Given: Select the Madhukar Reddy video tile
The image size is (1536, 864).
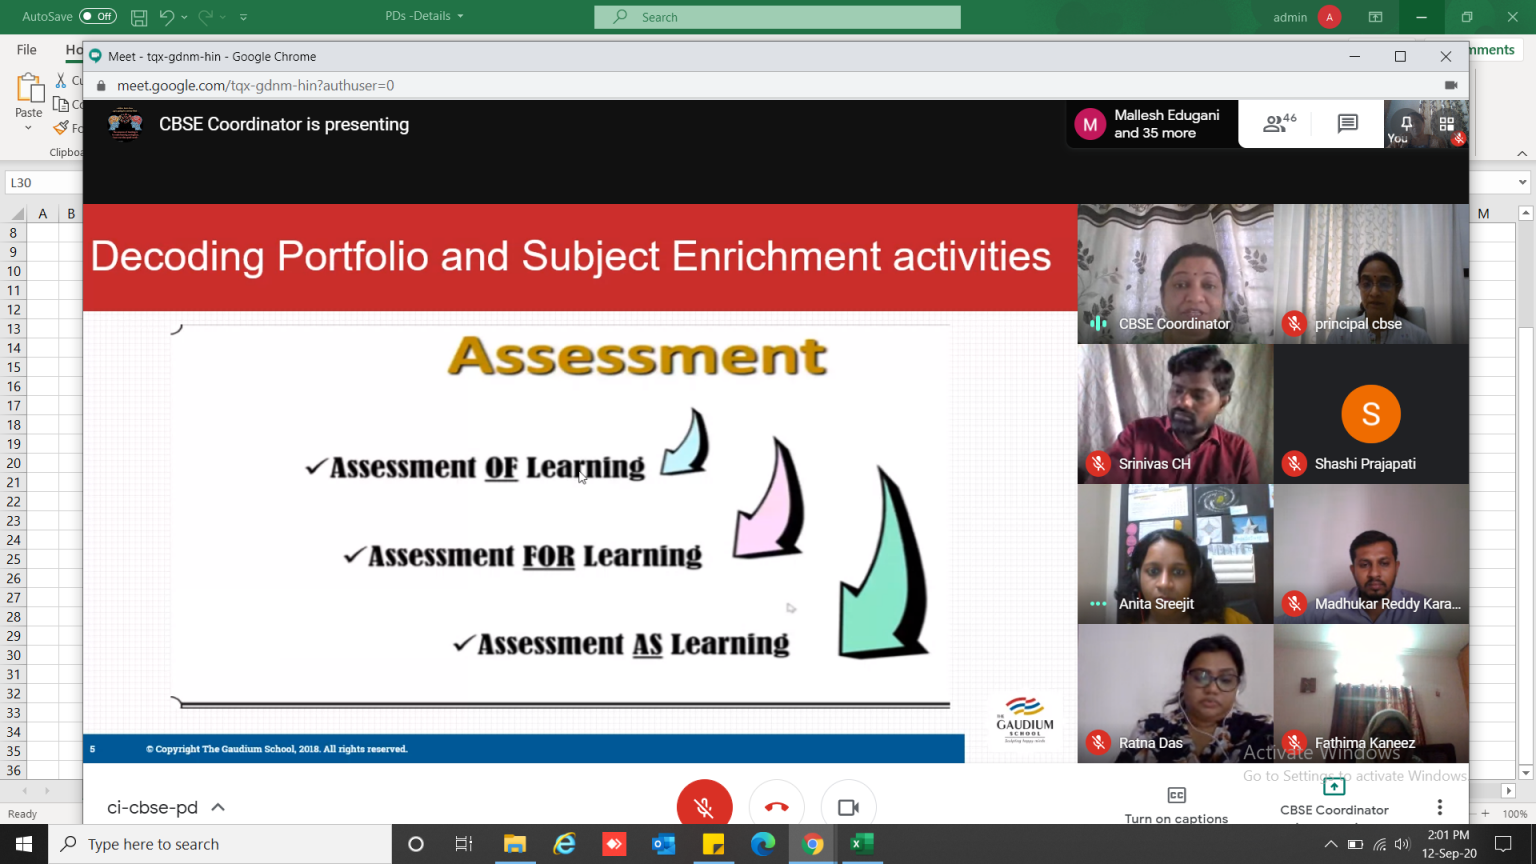Looking at the screenshot, I should point(1371,554).
